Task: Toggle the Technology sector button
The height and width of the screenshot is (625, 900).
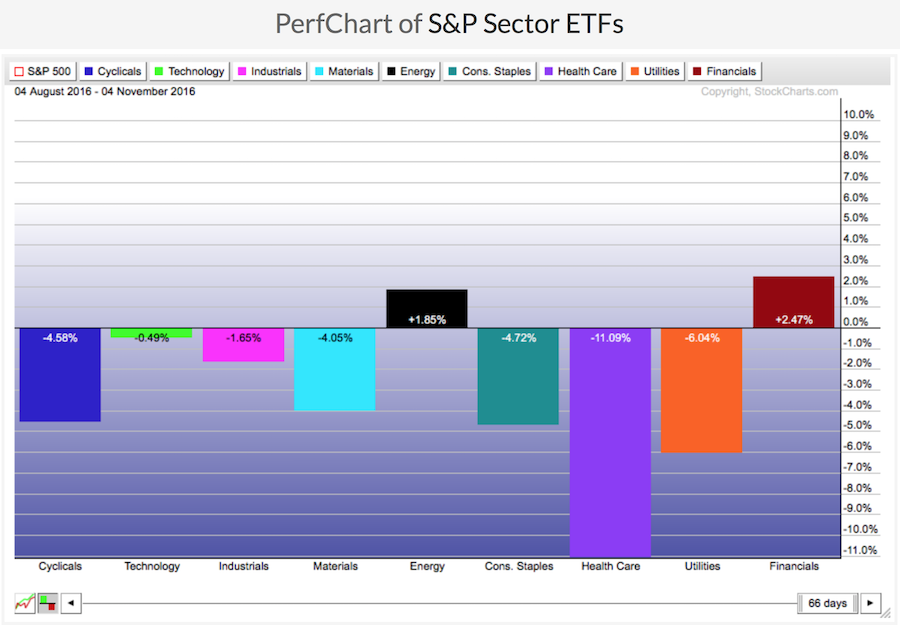Action: coord(189,71)
